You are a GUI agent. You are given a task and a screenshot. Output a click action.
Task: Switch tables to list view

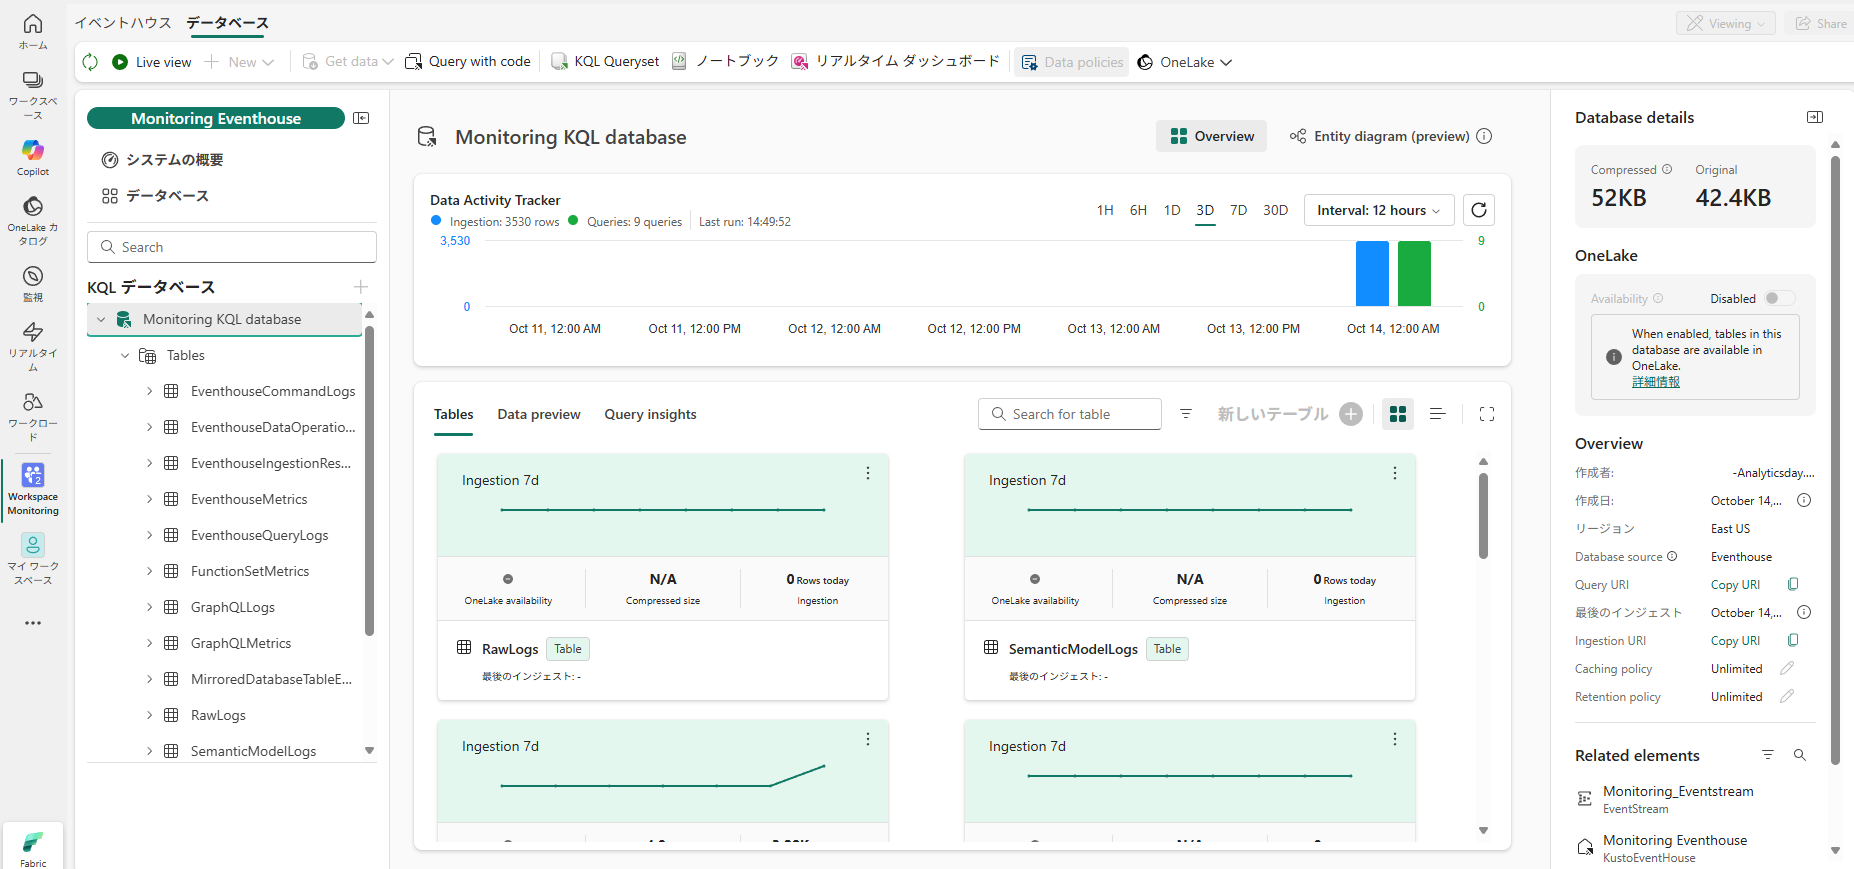coord(1438,414)
